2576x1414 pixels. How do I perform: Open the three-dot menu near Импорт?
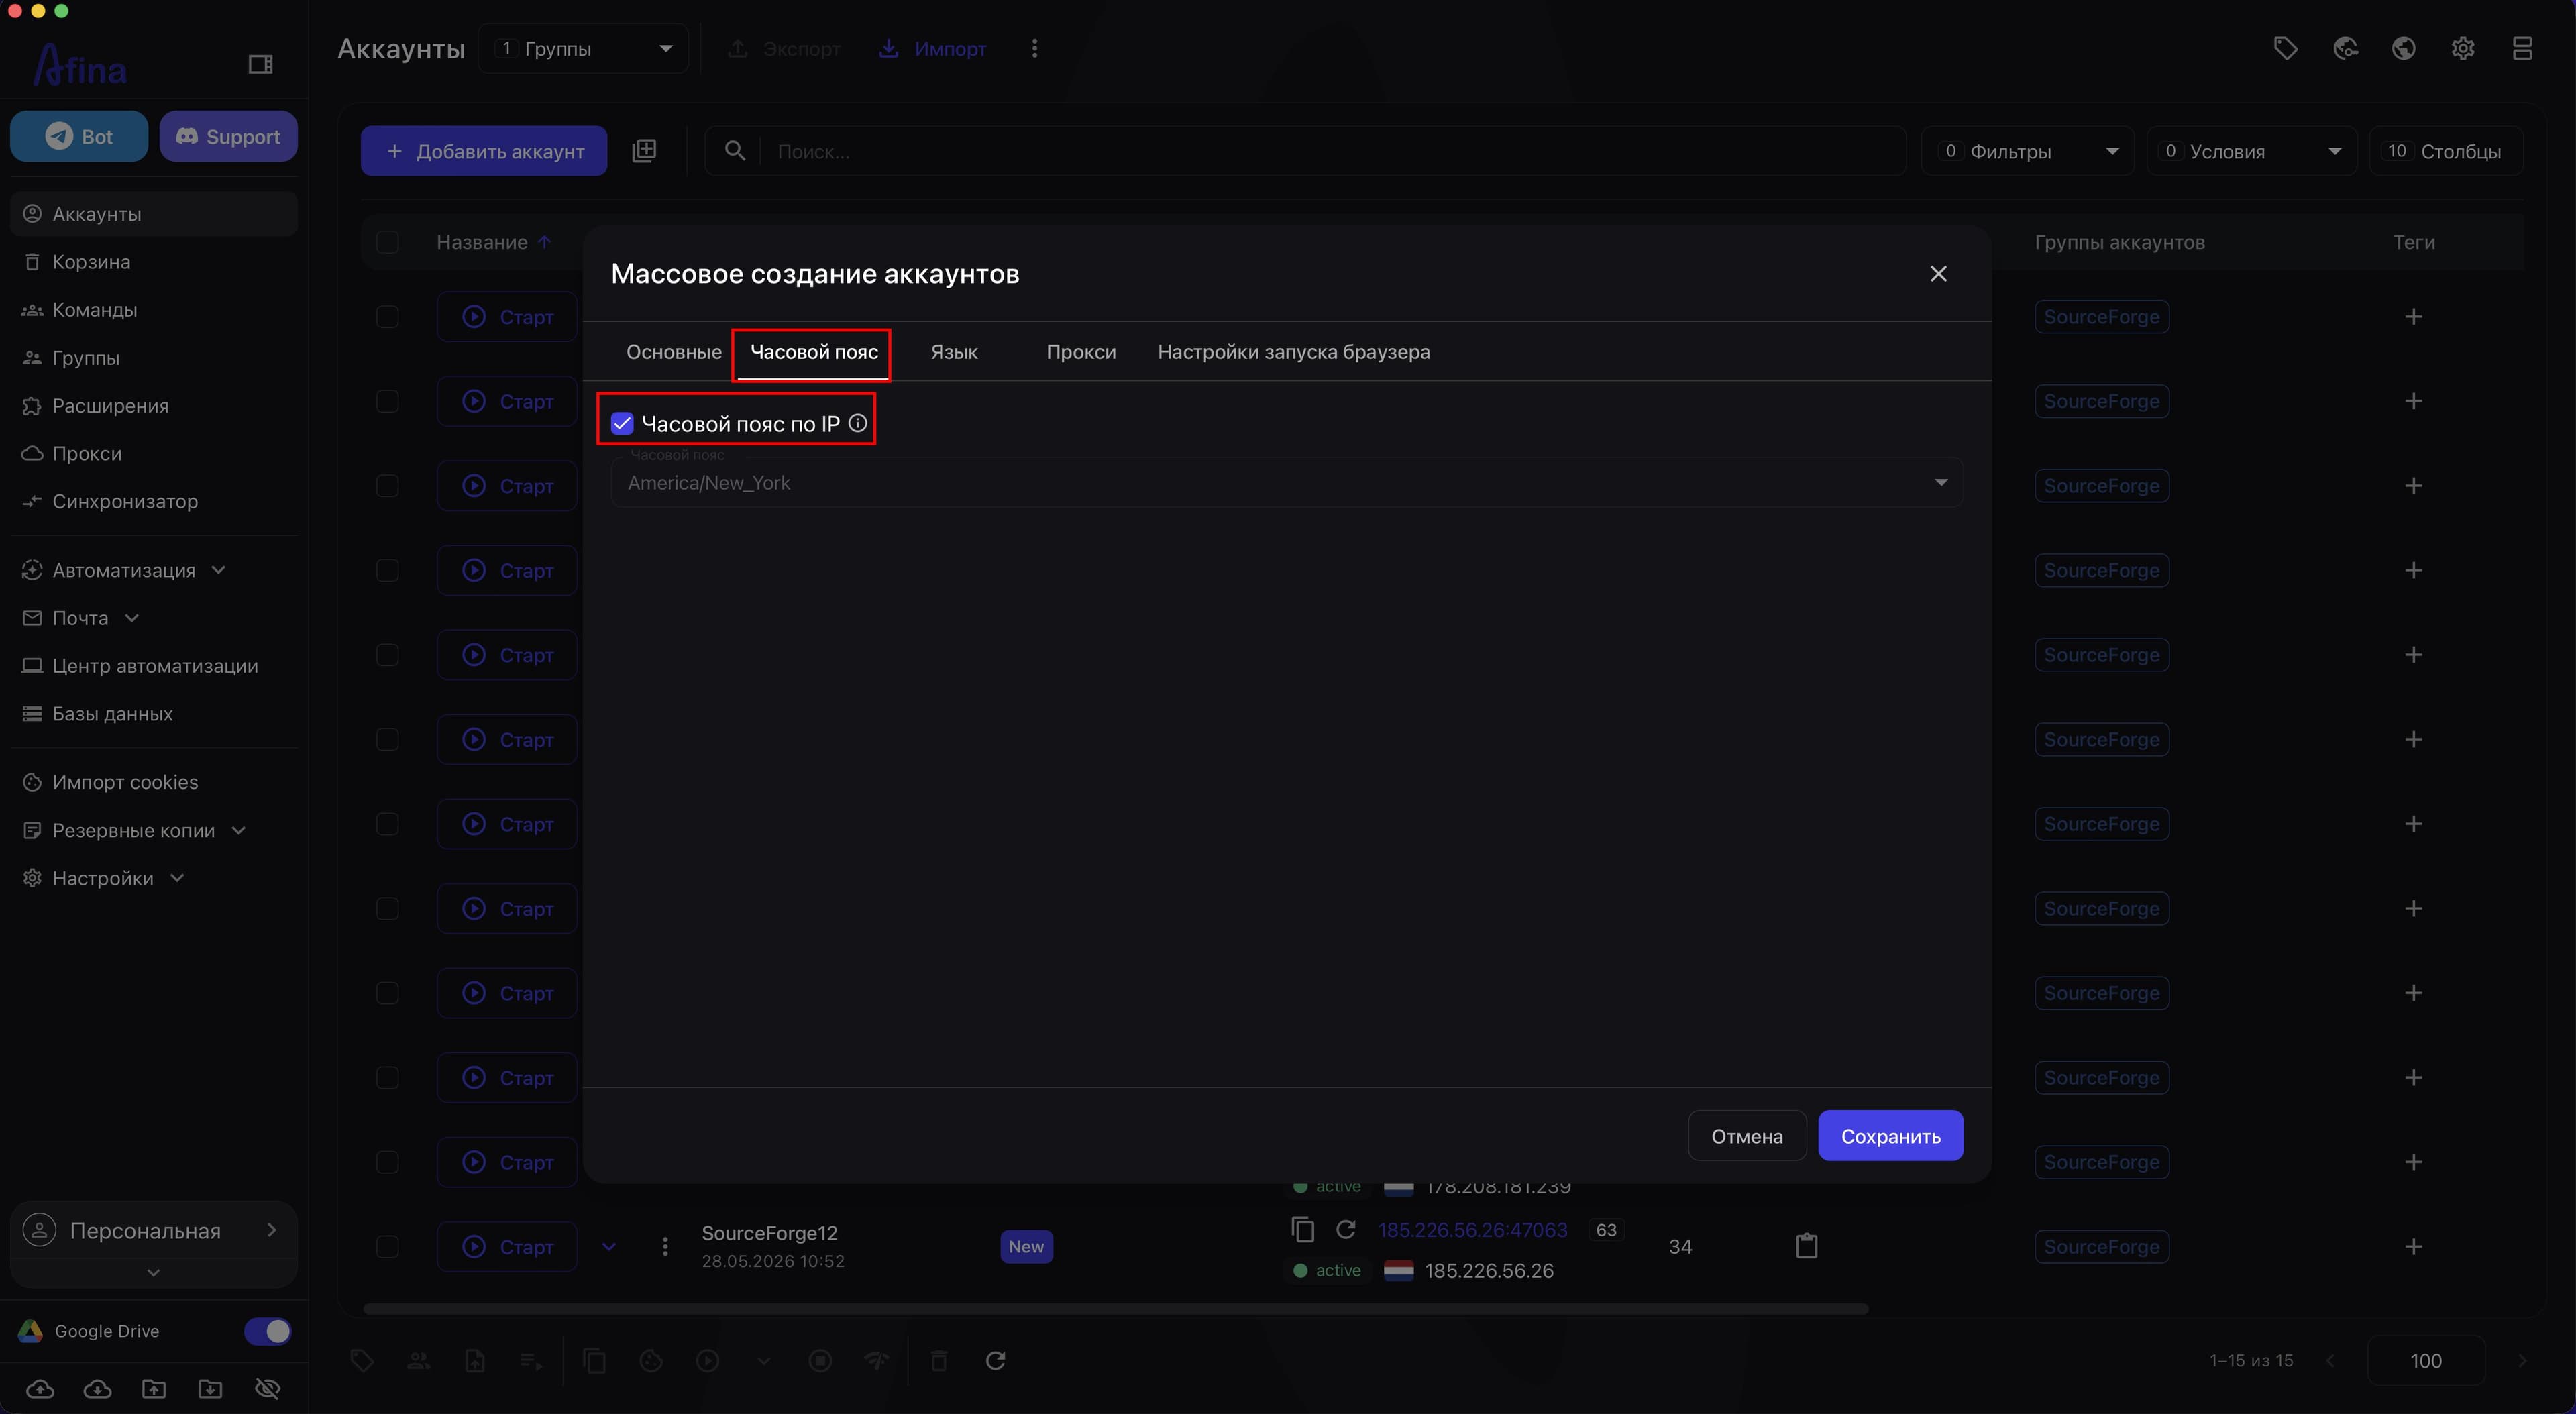coord(1034,48)
